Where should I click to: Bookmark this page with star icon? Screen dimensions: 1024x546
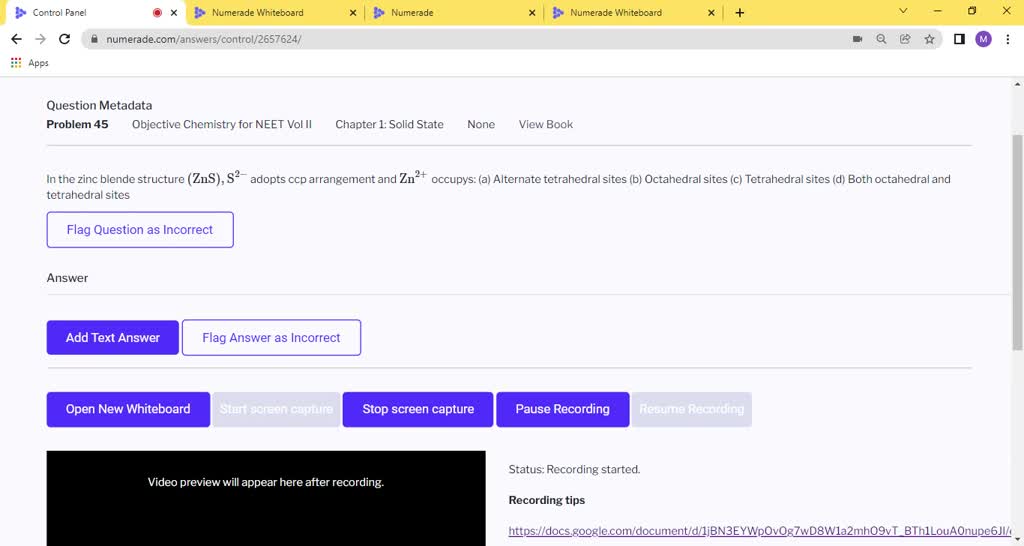pyautogui.click(x=929, y=39)
